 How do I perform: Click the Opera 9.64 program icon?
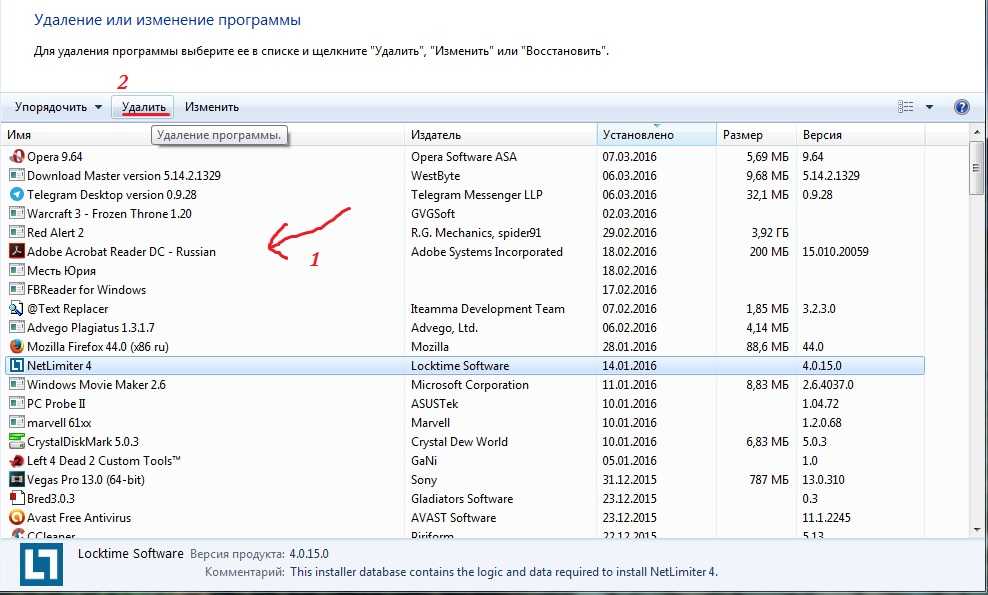pyautogui.click(x=16, y=156)
